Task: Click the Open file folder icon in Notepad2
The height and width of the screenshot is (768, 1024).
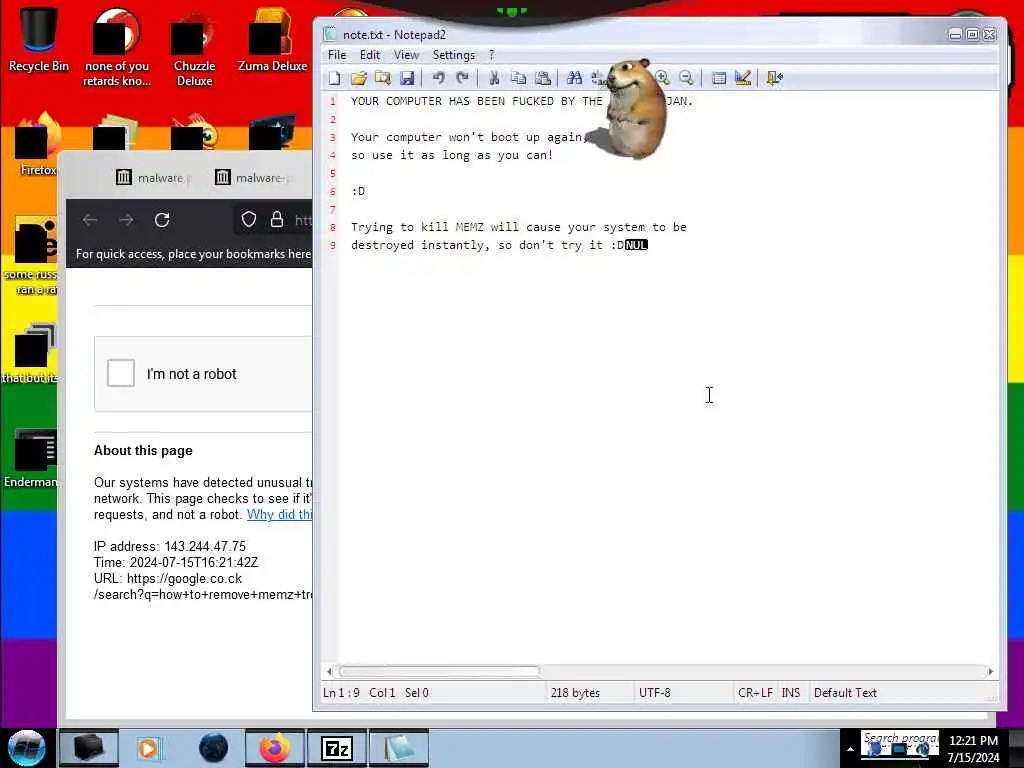Action: tap(359, 78)
